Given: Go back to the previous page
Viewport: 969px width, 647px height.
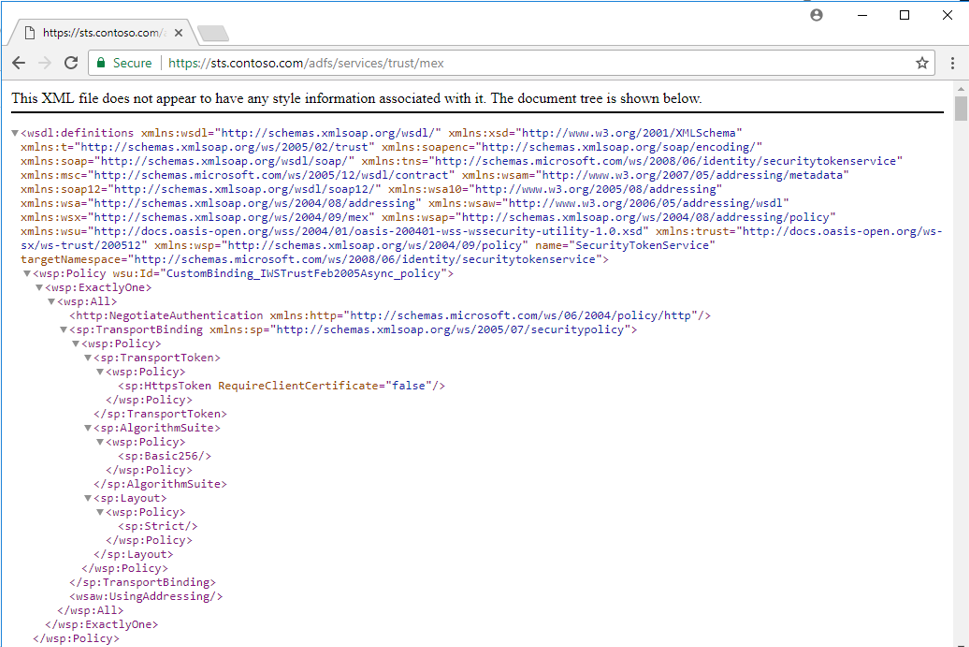Looking at the screenshot, I should pos(19,63).
